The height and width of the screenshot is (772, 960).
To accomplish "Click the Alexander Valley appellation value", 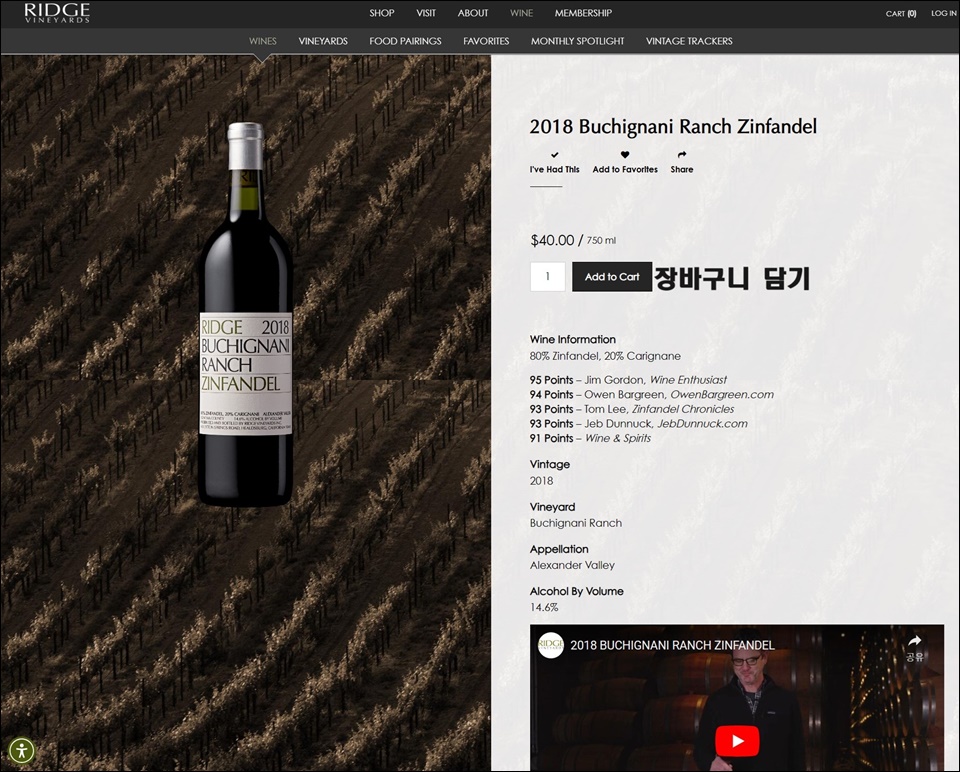I will 572,565.
